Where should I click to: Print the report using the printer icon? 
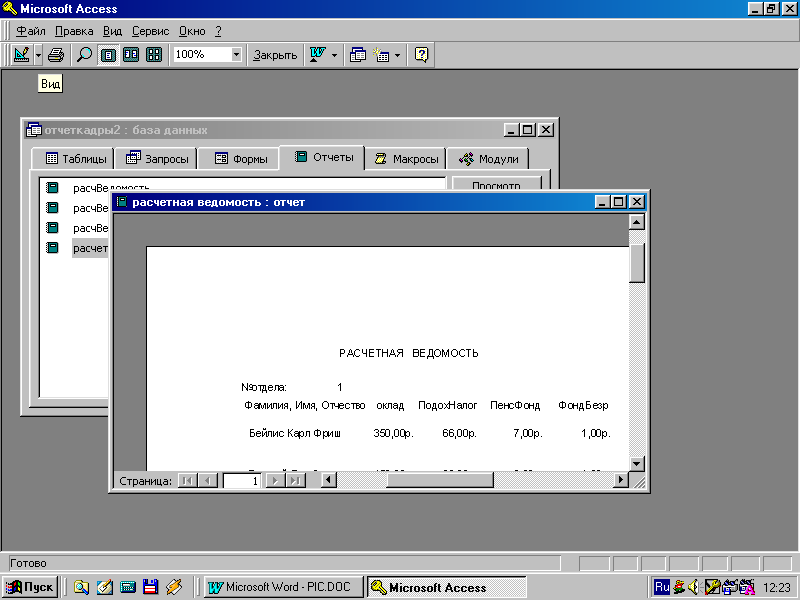point(56,54)
